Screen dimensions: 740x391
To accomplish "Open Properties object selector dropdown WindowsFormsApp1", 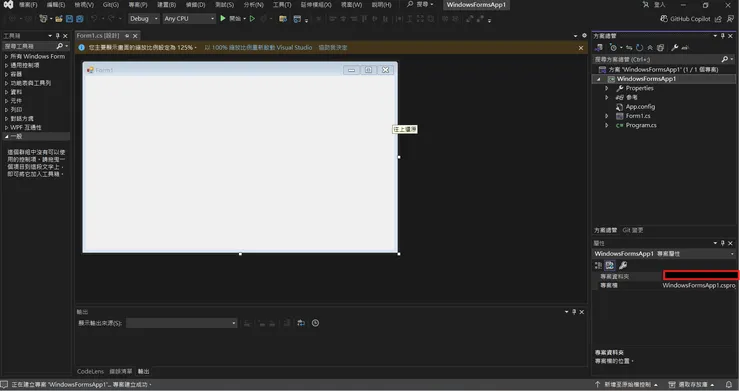I will [664, 254].
